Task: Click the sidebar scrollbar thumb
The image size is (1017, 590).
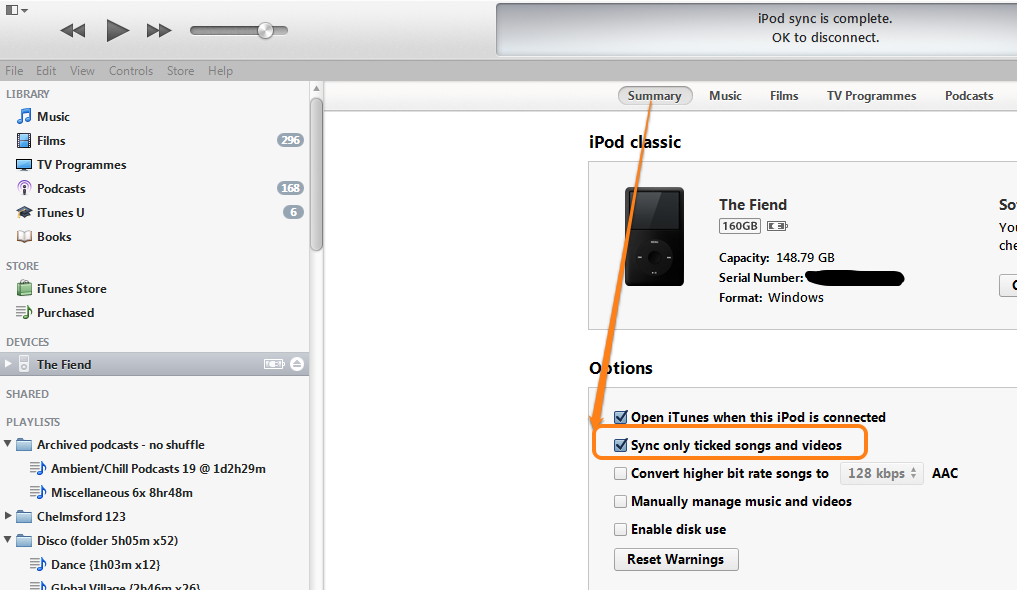Action: click(x=317, y=174)
